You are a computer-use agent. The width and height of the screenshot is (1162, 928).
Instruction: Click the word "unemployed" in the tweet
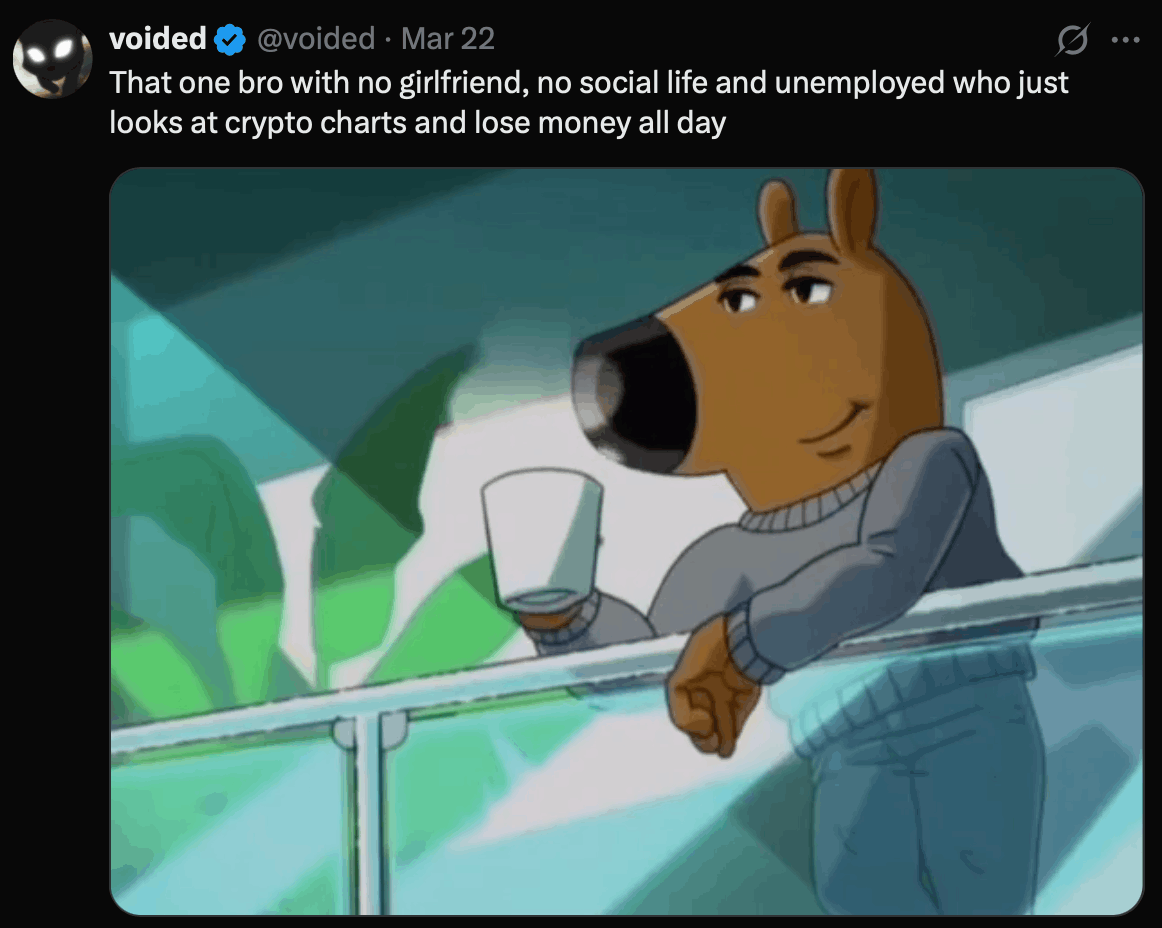coord(860,83)
